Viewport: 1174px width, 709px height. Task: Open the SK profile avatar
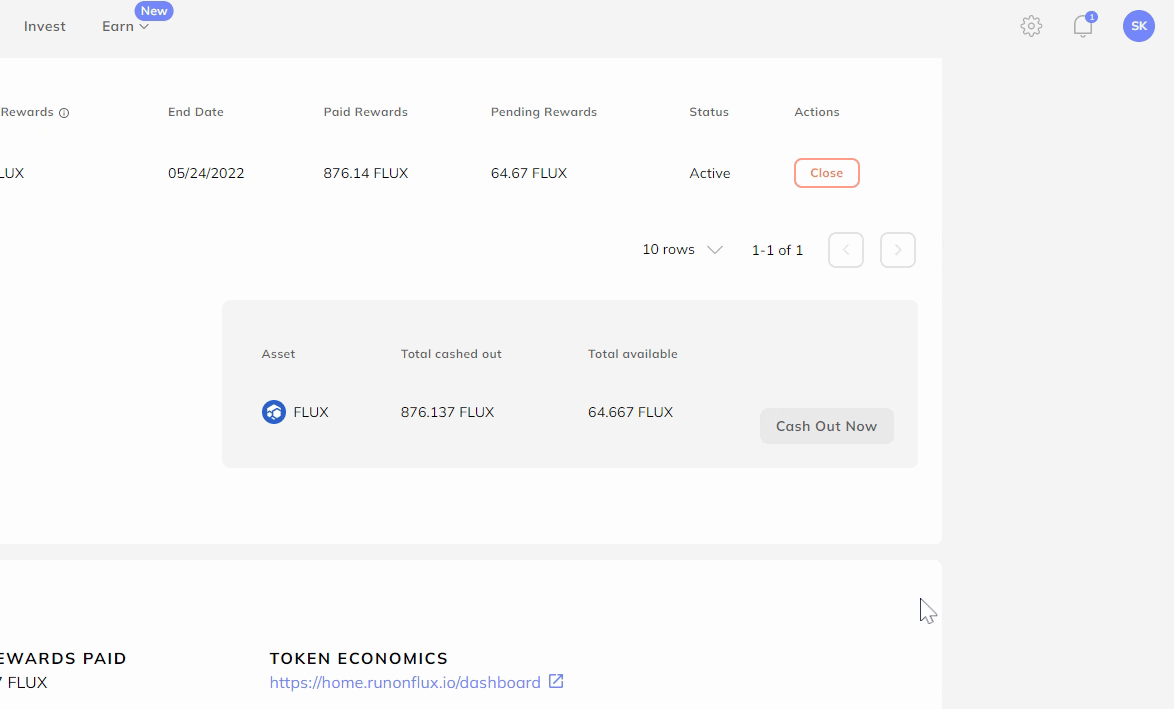pyautogui.click(x=1138, y=26)
